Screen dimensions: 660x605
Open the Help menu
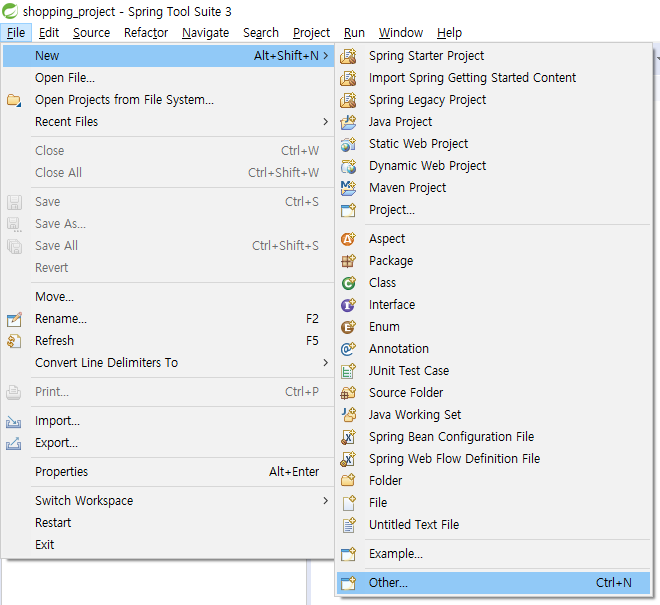(x=449, y=33)
